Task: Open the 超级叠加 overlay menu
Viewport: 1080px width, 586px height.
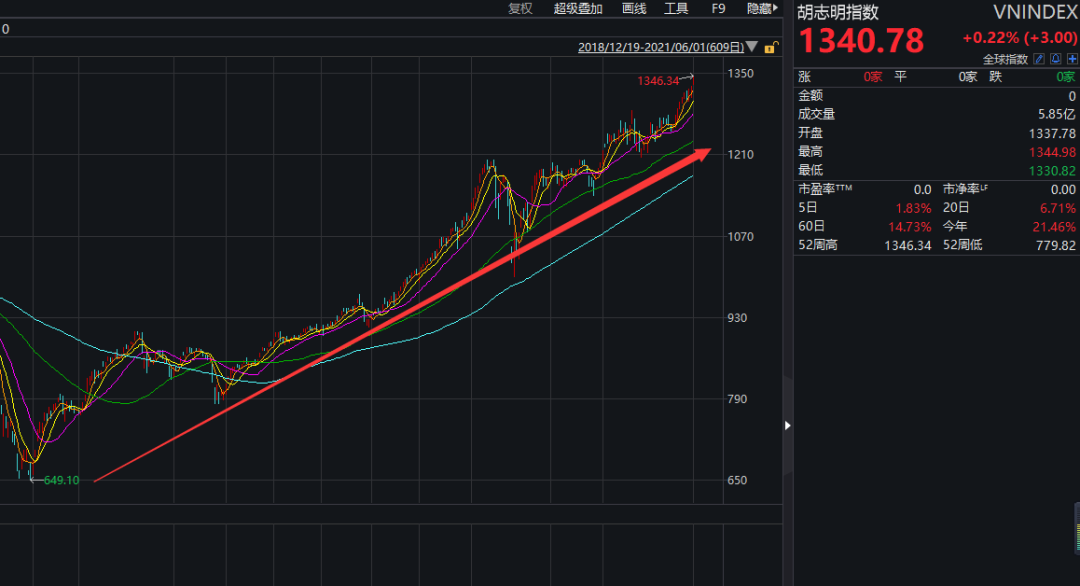Action: coord(578,8)
